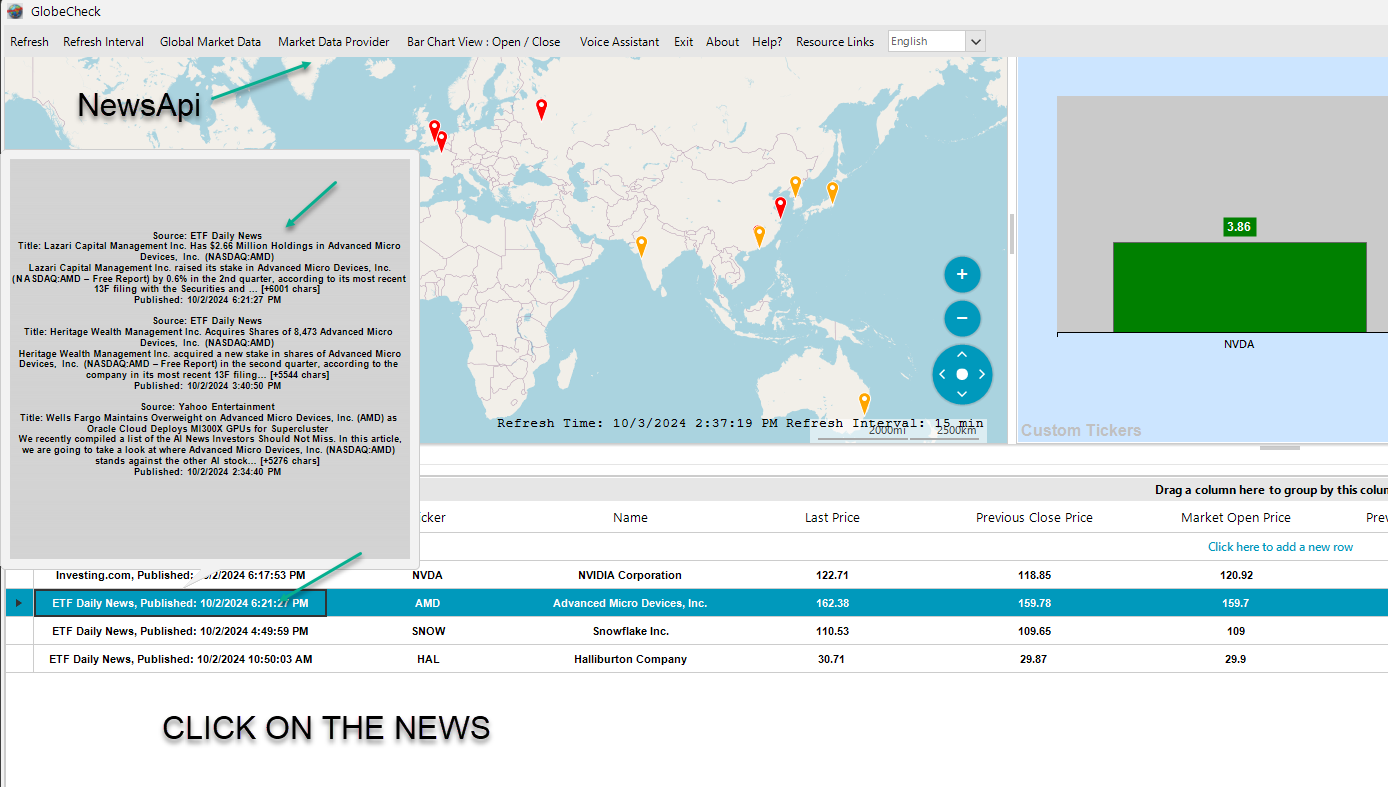Click the Investing.com news cell in NVDA row

point(180,575)
